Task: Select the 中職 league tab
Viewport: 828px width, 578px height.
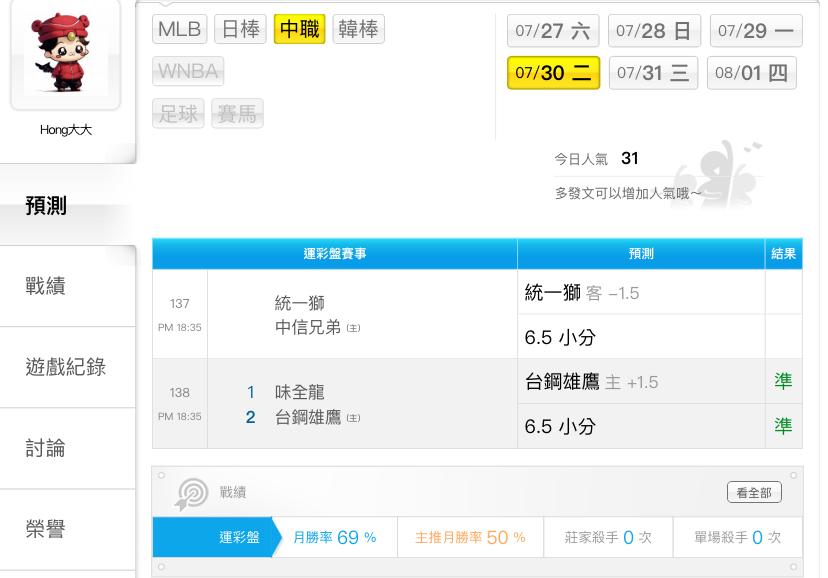Action: pos(299,29)
